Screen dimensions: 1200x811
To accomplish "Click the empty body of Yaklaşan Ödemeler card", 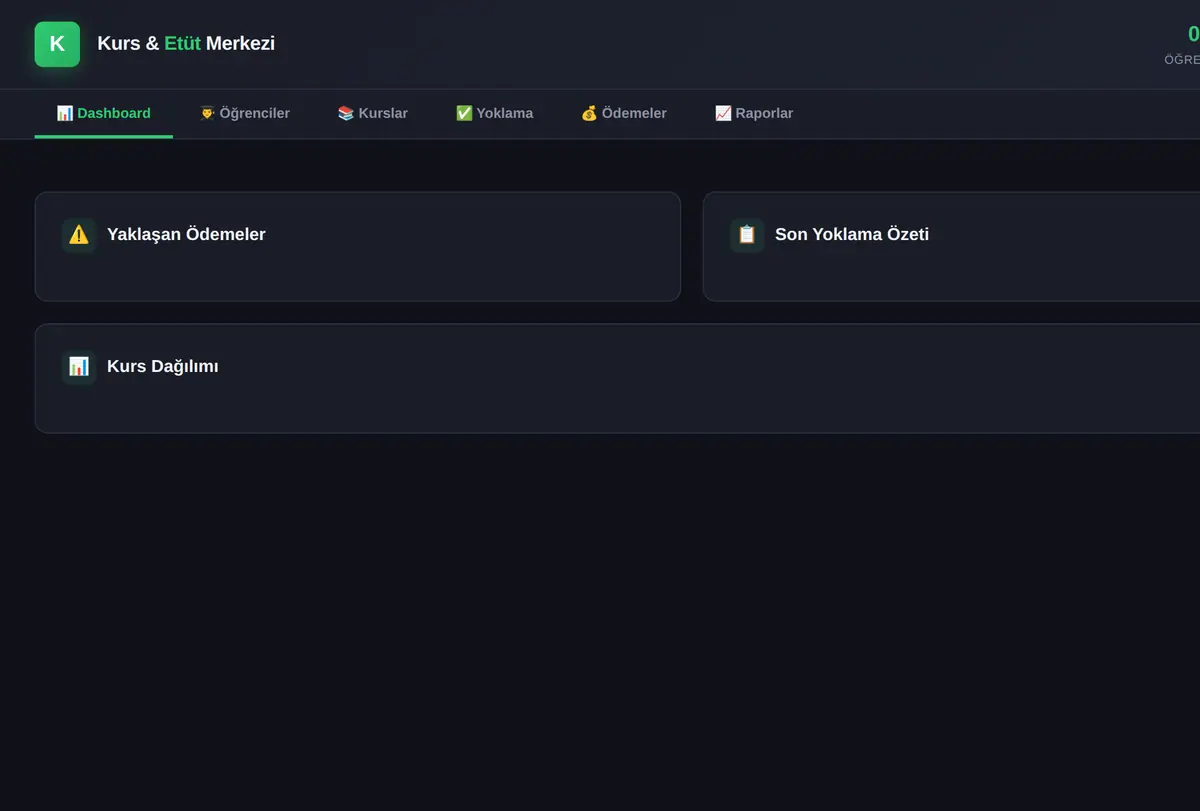I will [x=358, y=278].
